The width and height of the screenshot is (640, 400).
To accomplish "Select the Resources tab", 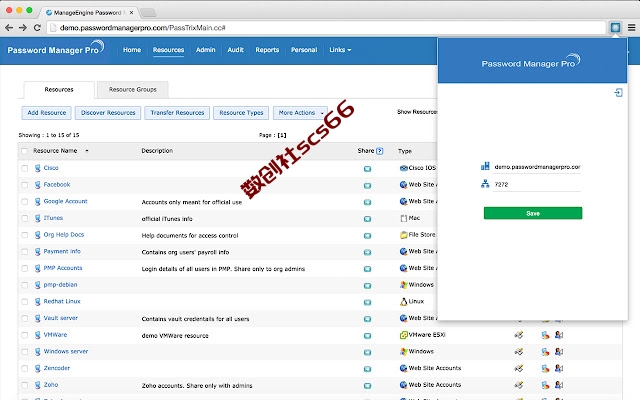I will click(x=59, y=89).
